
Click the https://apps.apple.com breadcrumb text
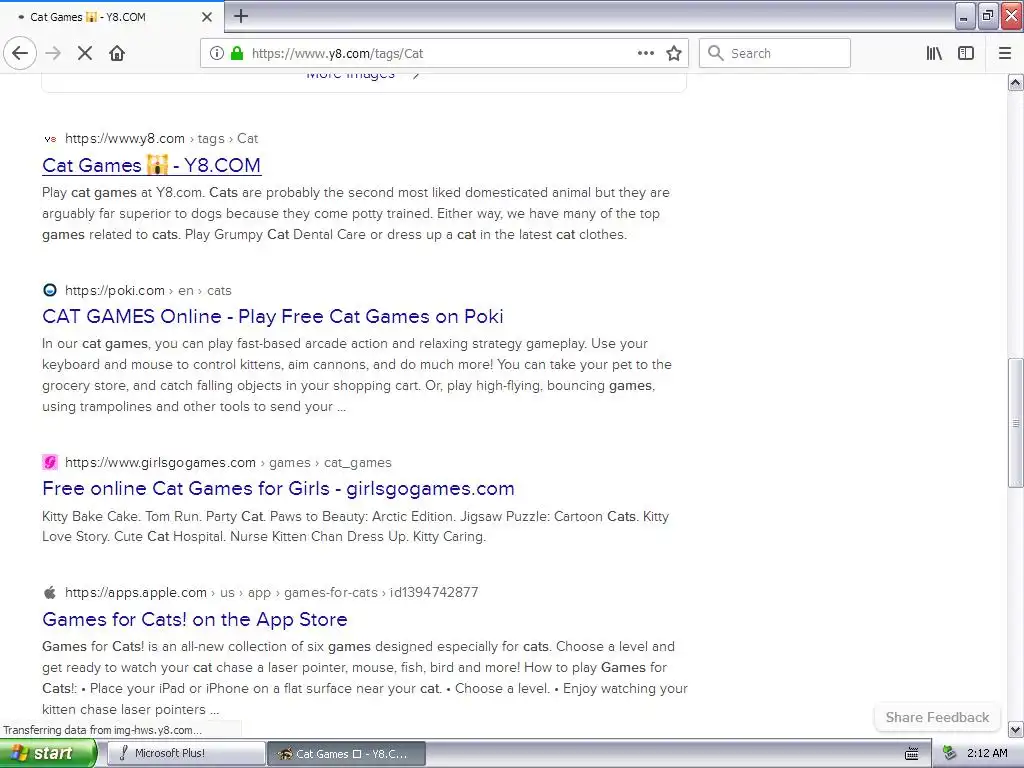point(136,592)
